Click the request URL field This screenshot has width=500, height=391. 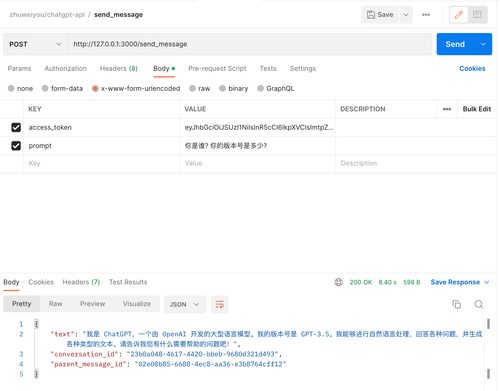(x=250, y=44)
